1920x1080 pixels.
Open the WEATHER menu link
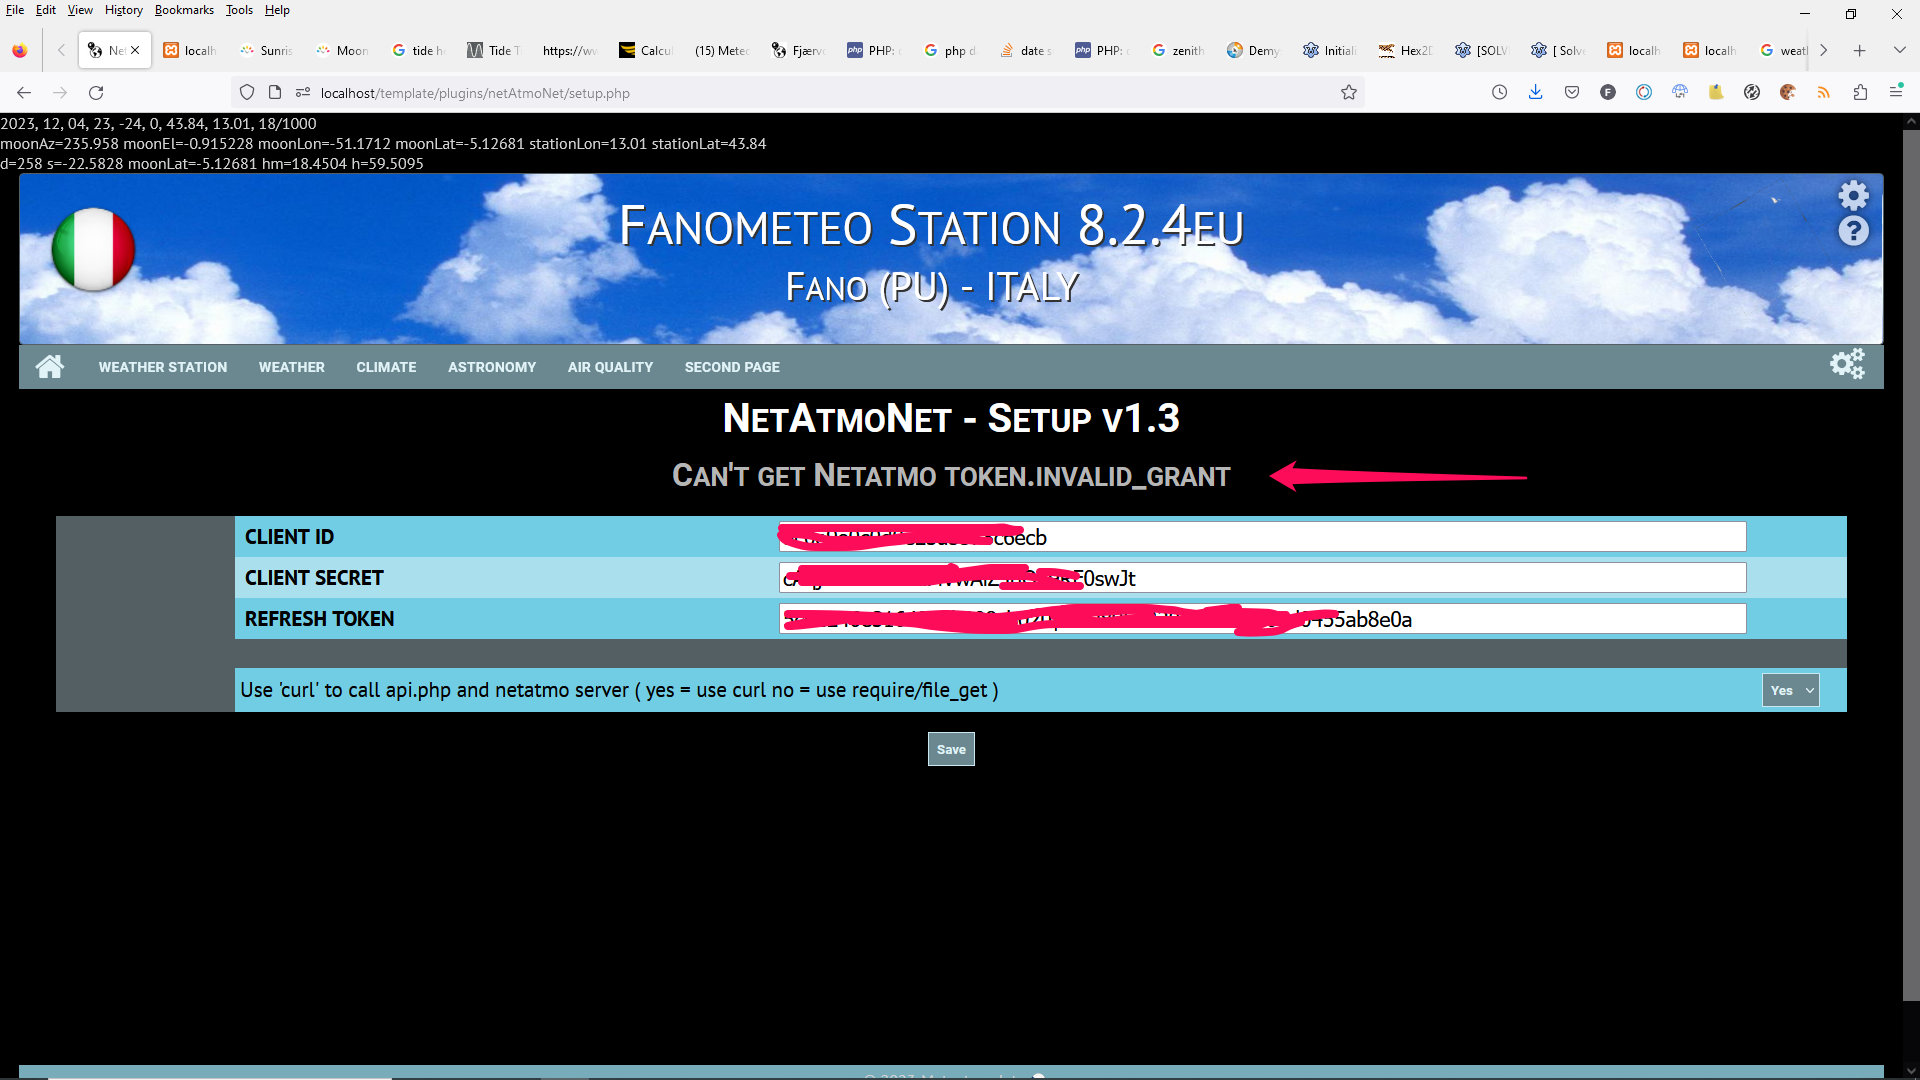click(292, 367)
